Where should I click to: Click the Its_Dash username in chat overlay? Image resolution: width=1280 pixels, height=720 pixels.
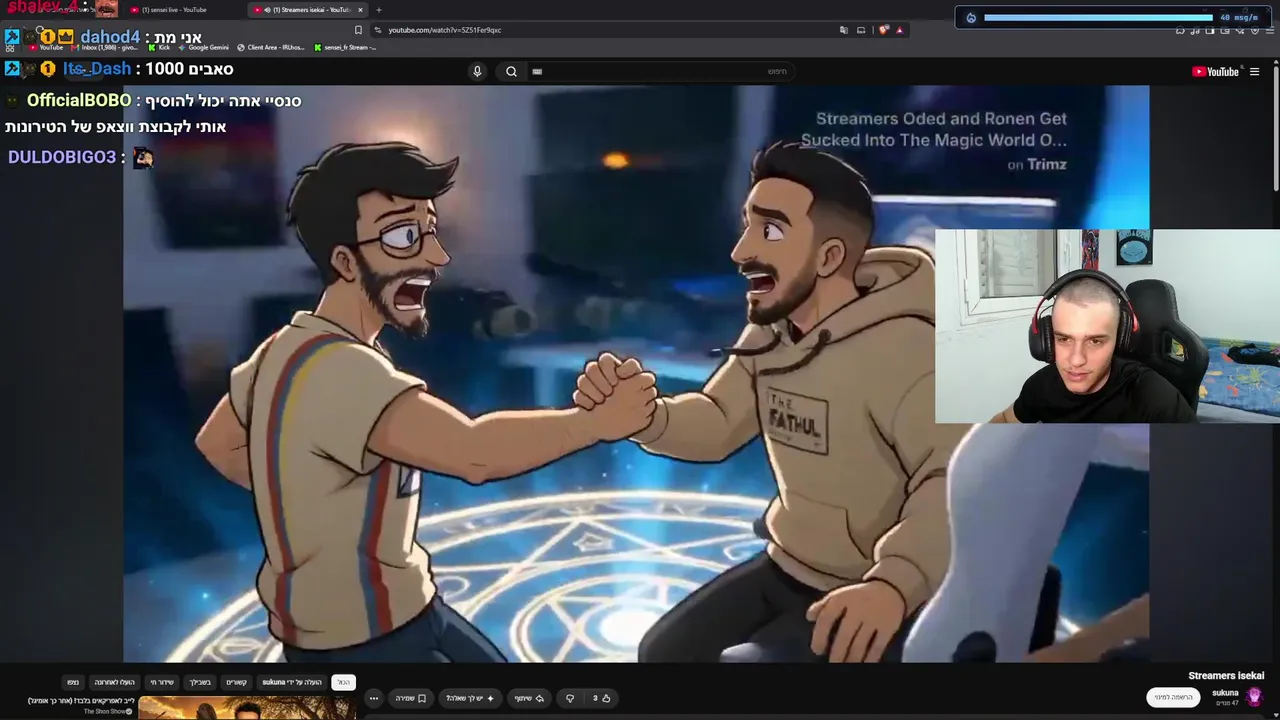click(x=97, y=69)
